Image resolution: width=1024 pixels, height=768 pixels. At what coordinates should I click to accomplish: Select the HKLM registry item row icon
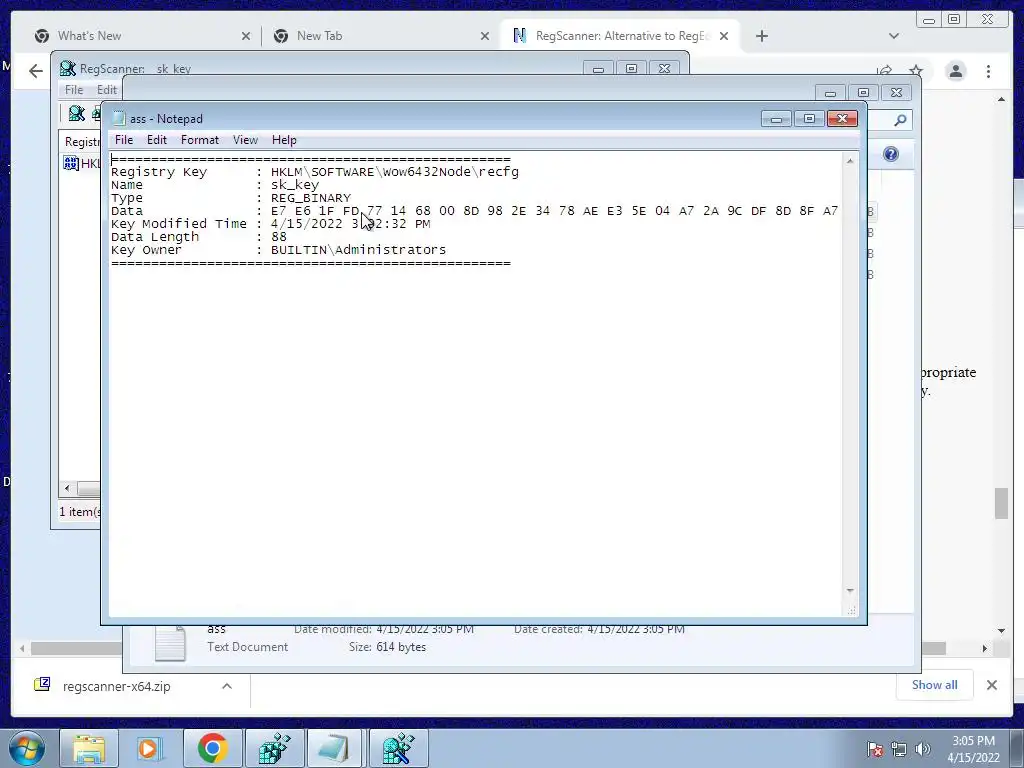coord(71,163)
